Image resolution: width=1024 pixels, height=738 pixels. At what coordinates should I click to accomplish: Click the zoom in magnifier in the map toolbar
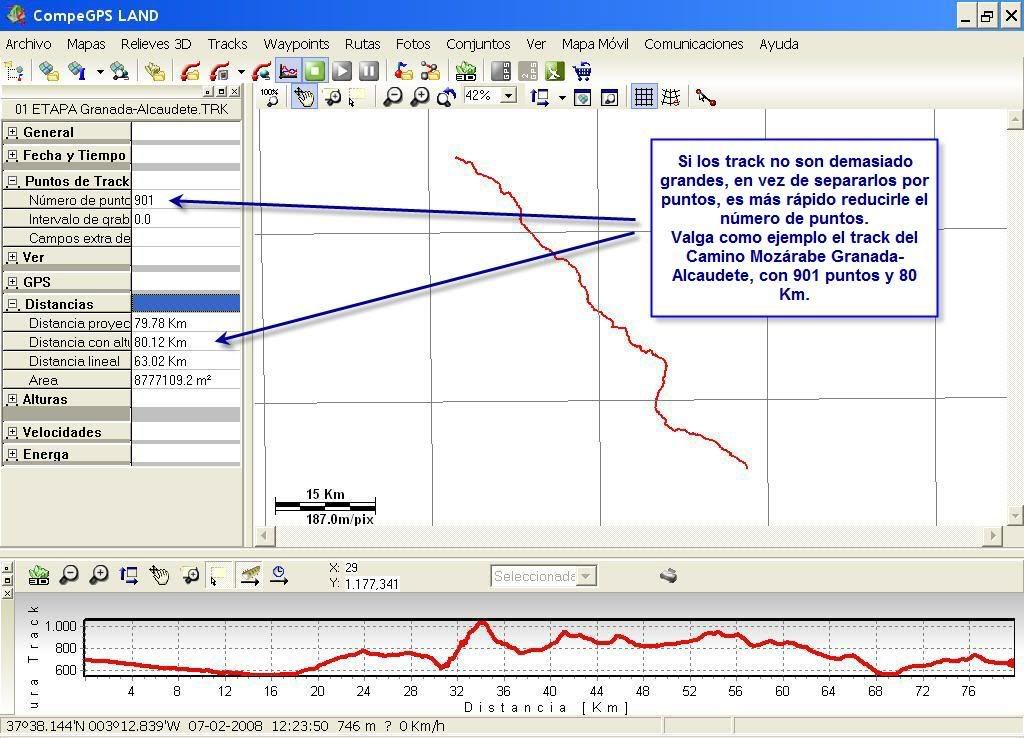point(419,97)
